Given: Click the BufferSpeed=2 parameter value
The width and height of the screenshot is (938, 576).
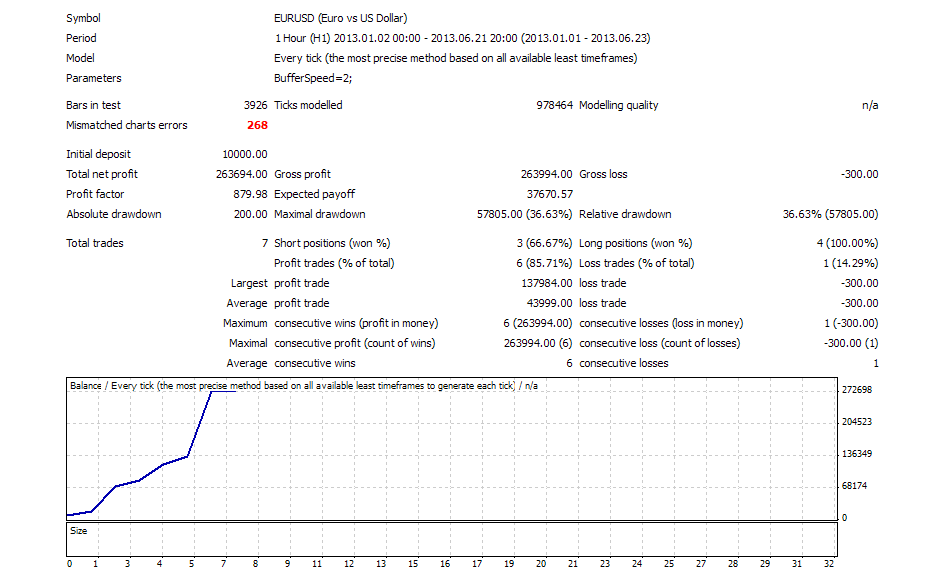Looking at the screenshot, I should [x=312, y=78].
